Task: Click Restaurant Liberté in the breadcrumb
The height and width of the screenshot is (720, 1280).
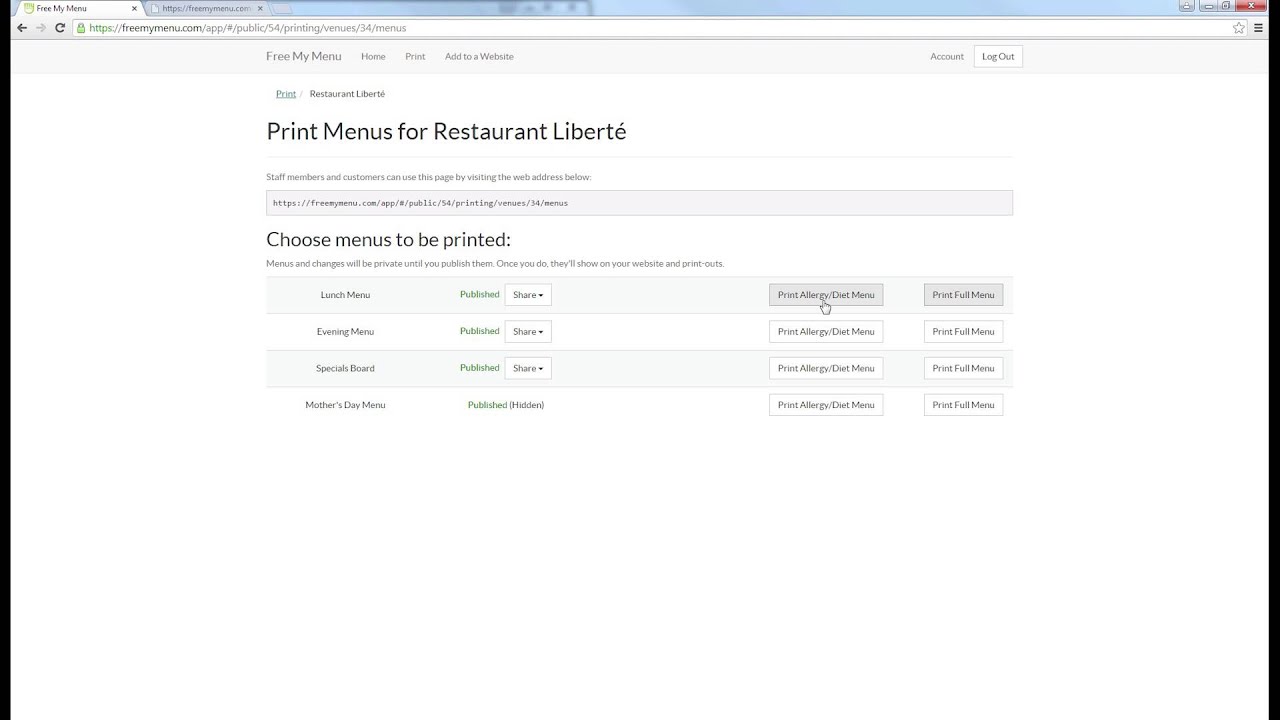Action: click(347, 93)
